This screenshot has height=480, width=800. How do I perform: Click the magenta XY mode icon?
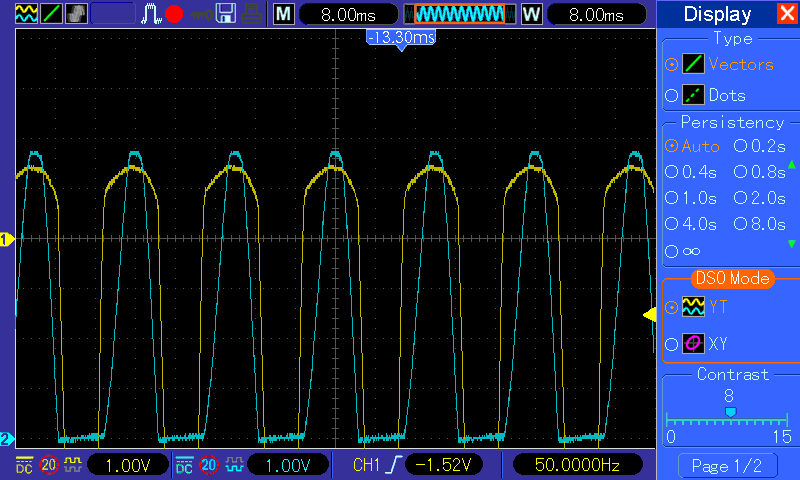(693, 343)
